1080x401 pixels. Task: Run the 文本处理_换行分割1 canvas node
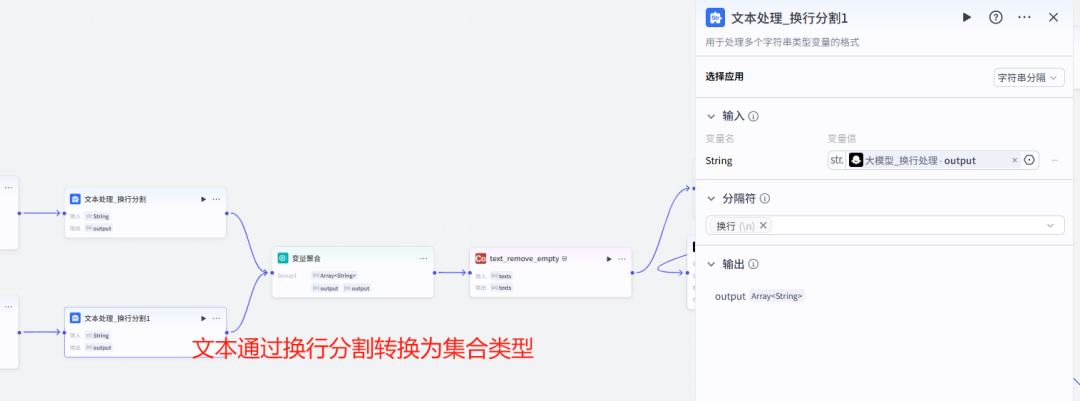203,318
